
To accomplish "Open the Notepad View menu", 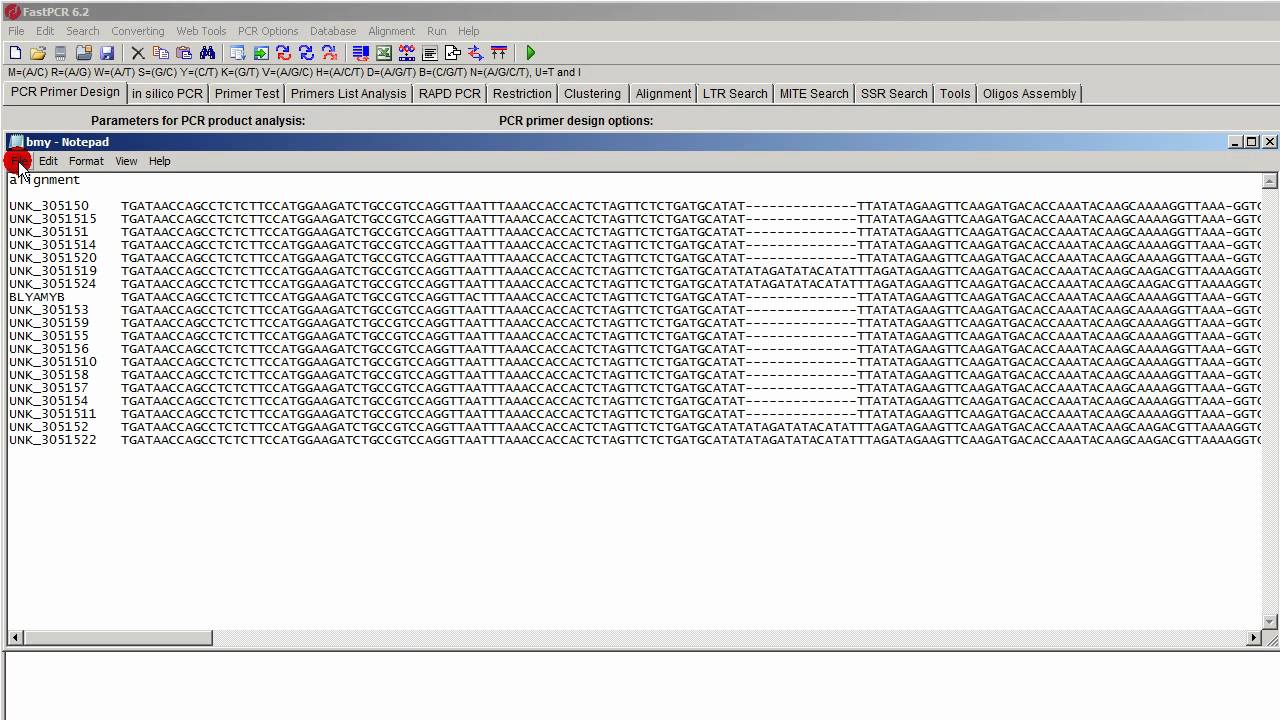I will [126, 161].
